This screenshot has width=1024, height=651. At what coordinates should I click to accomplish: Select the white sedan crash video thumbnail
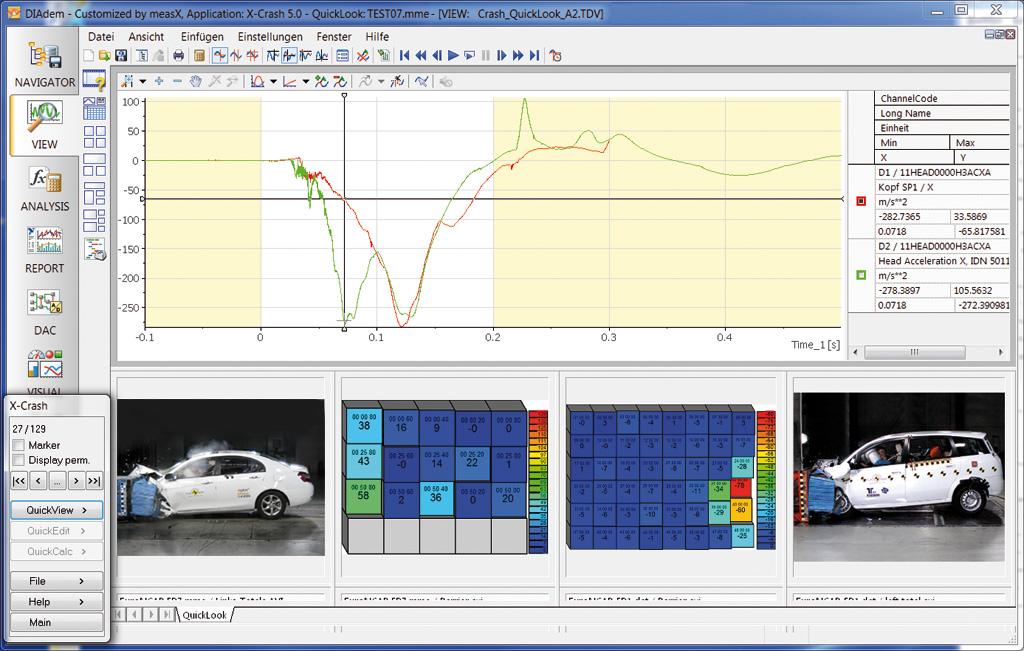click(x=221, y=477)
